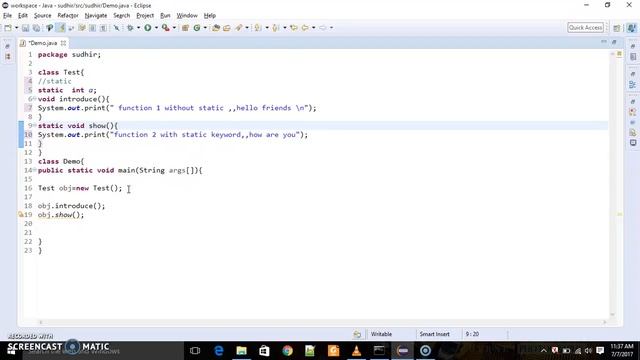This screenshot has height=360, width=640.
Task: Open the minimized Package Explorer icon in left trim
Action: (8, 56)
